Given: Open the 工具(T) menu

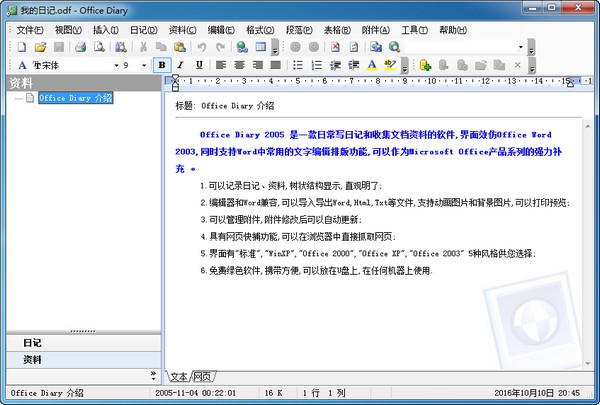Looking at the screenshot, I should 414,30.
